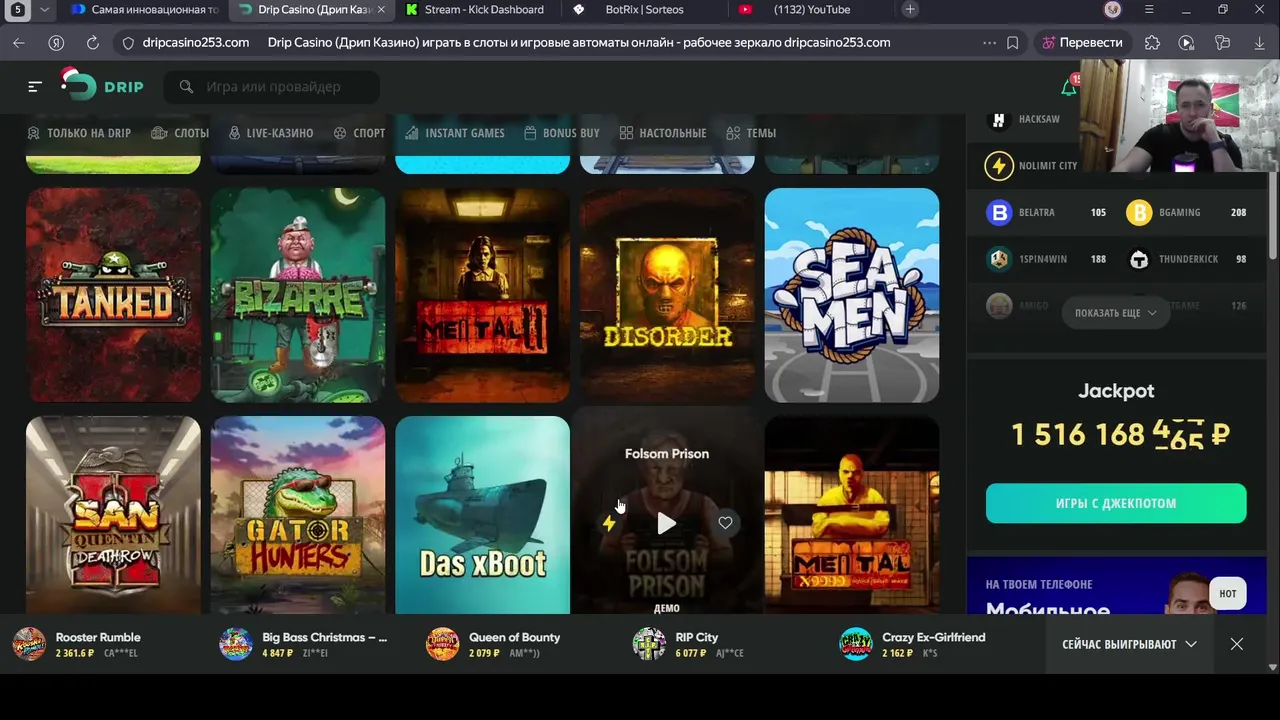Close the Drip Casino browser tab
Image resolution: width=1280 pixels, height=720 pixels.
click(x=380, y=10)
